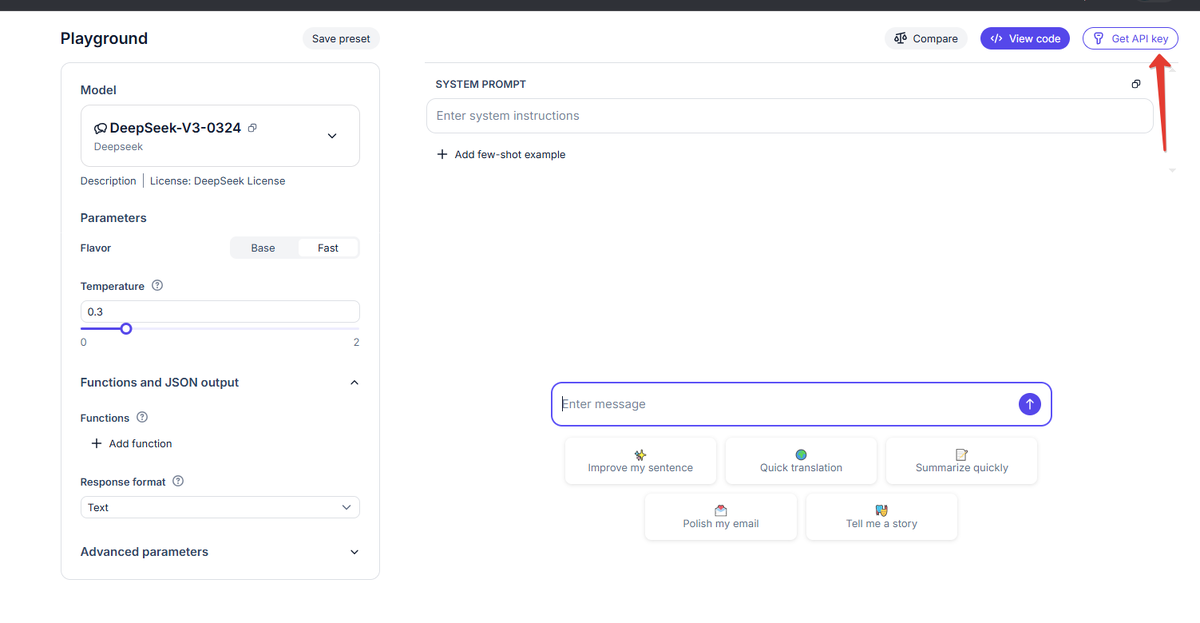Collapse Functions and JSON output section
Image resolution: width=1200 pixels, height=623 pixels.
click(354, 382)
